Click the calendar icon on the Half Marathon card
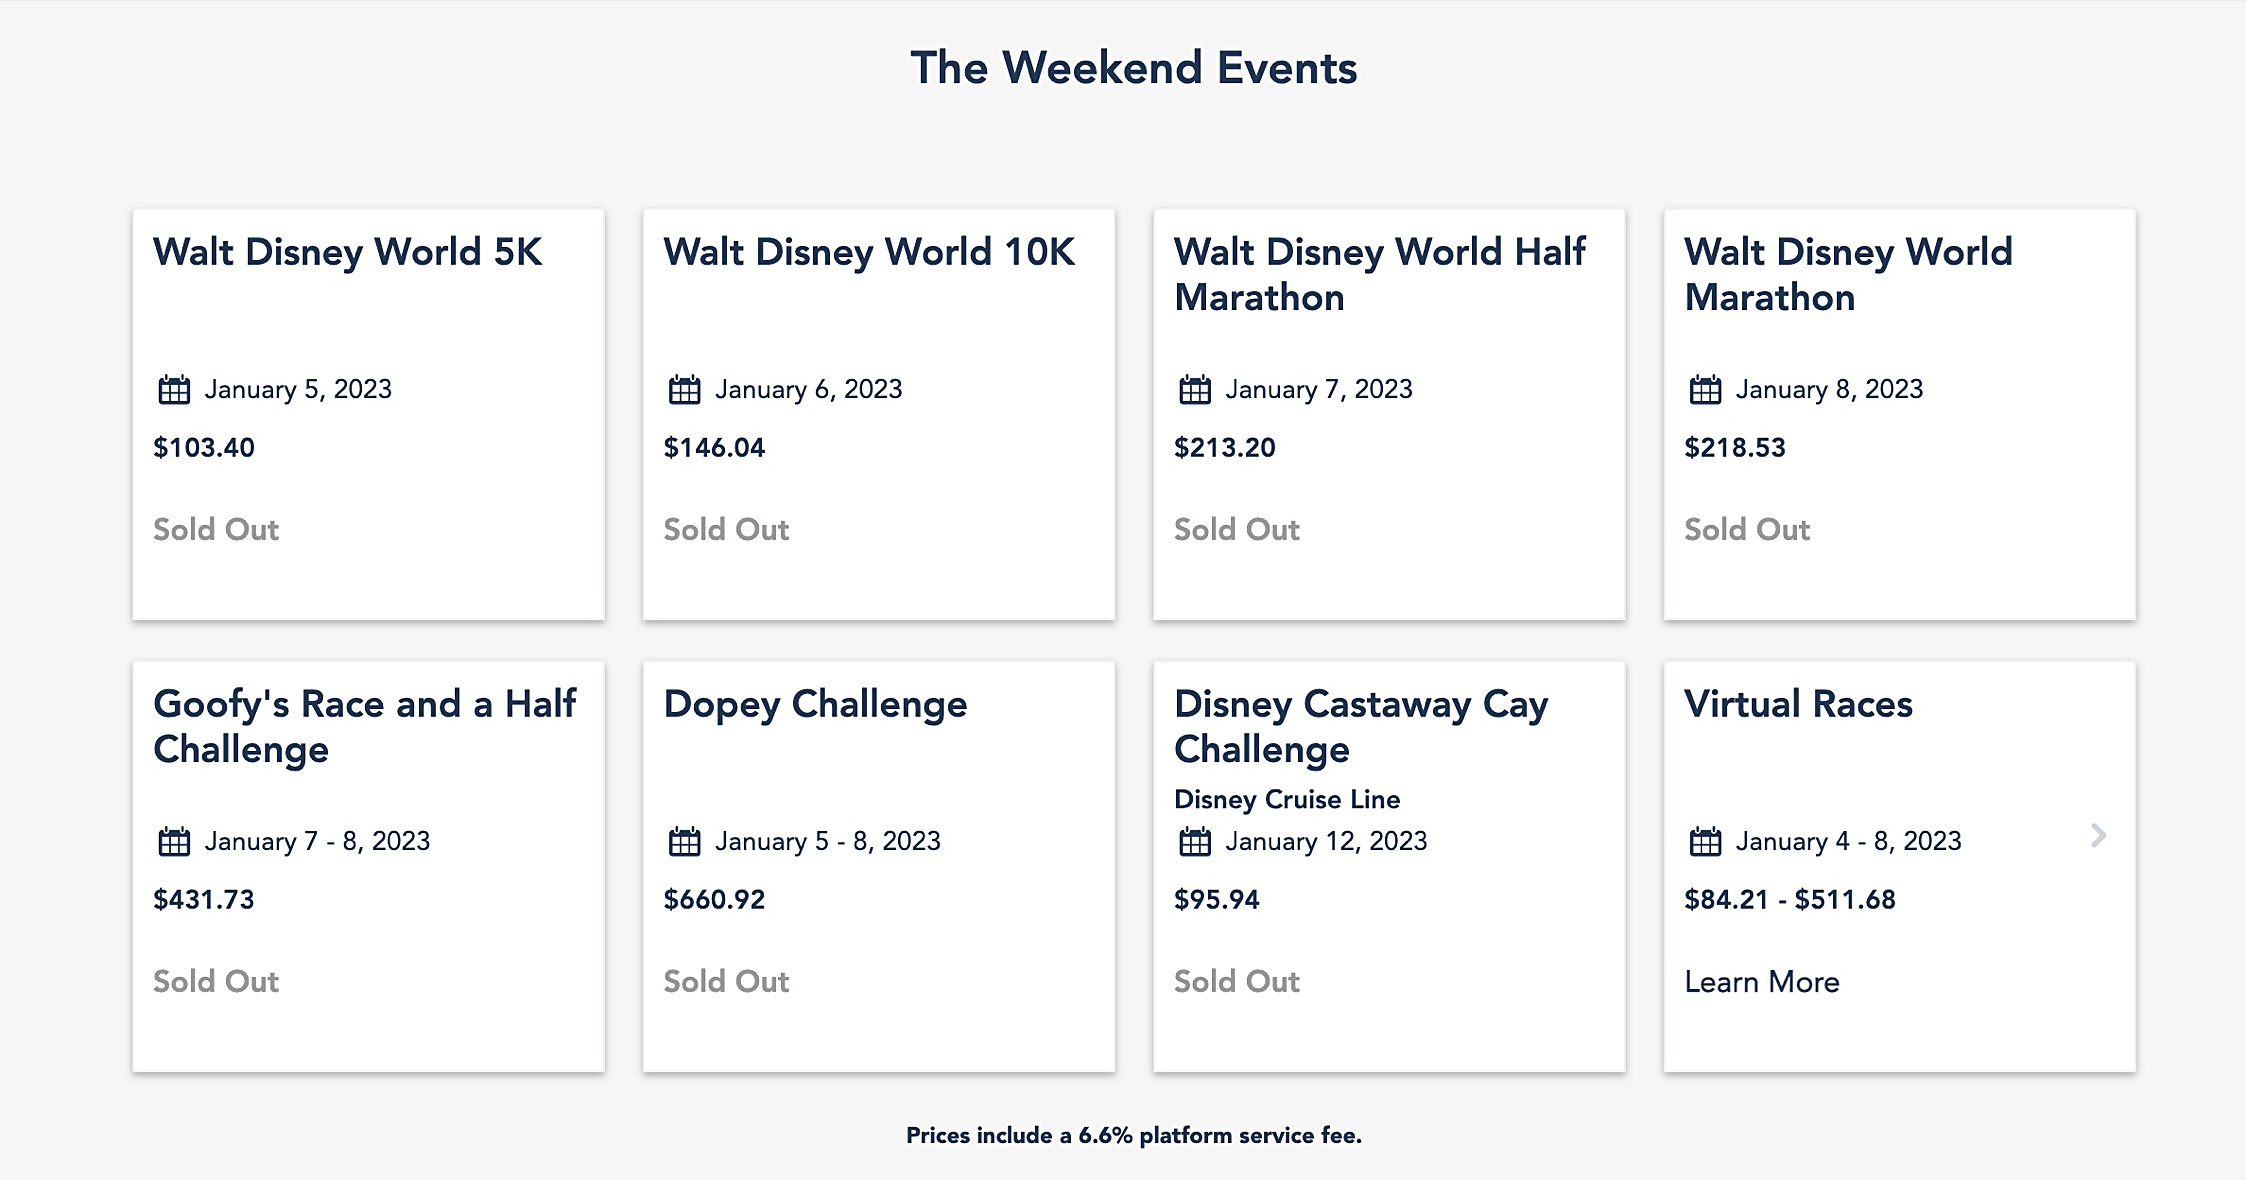This screenshot has height=1180, width=2246. [x=1198, y=390]
